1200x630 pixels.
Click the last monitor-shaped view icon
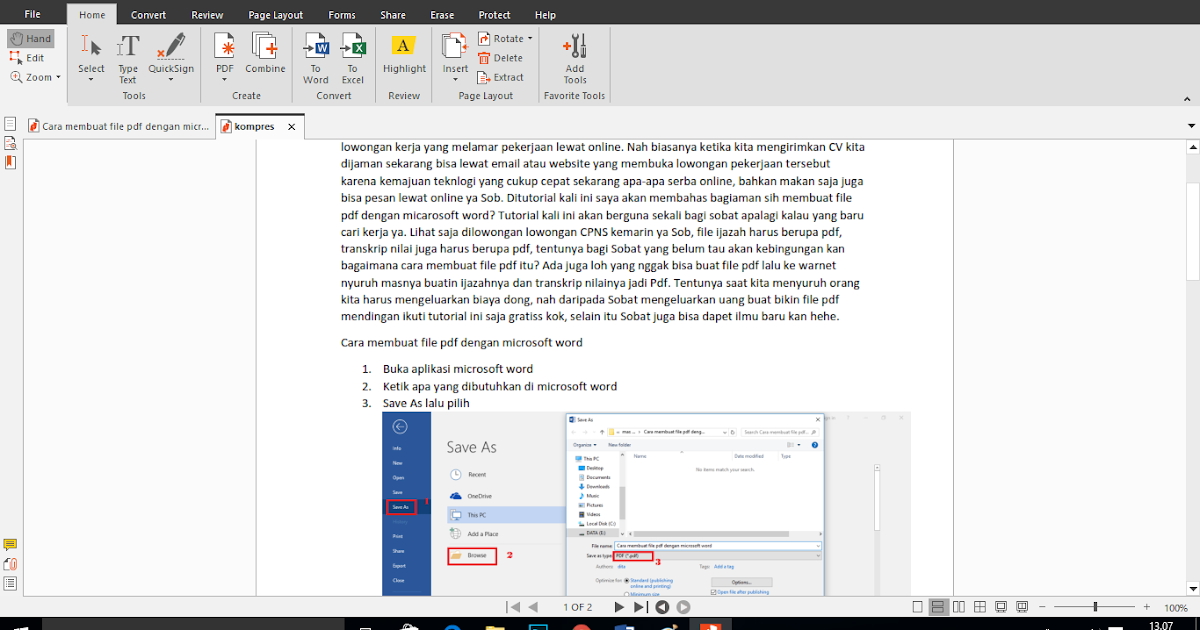1021,607
